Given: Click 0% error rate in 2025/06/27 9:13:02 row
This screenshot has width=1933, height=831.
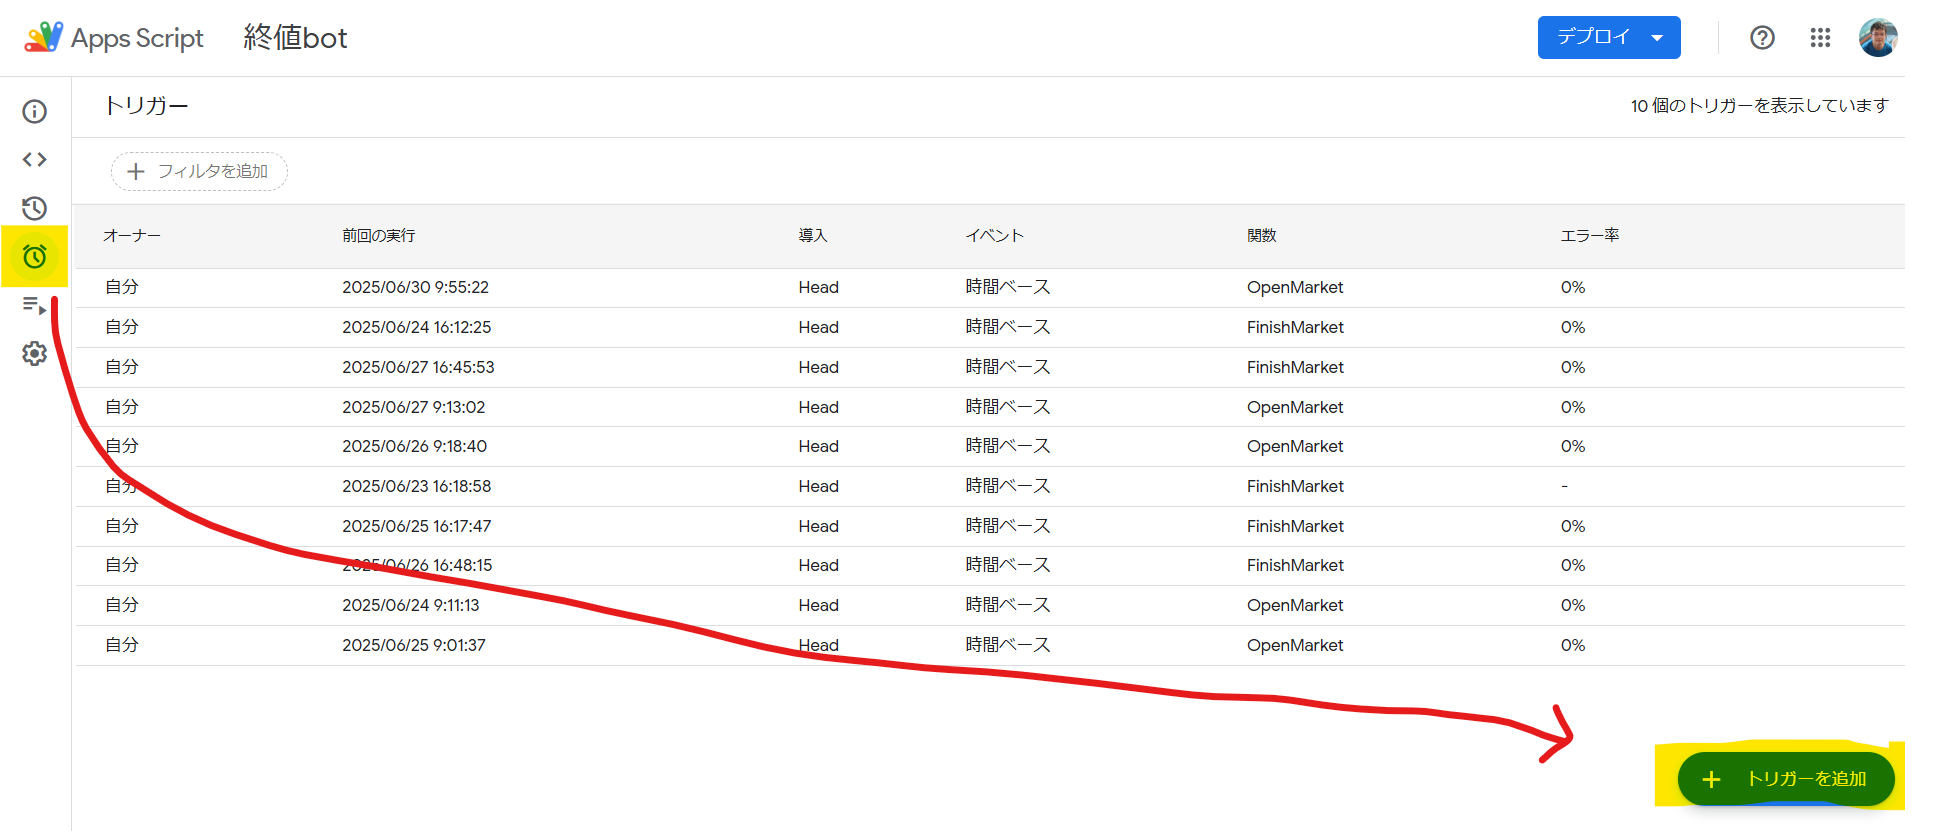Looking at the screenshot, I should (x=1573, y=408).
